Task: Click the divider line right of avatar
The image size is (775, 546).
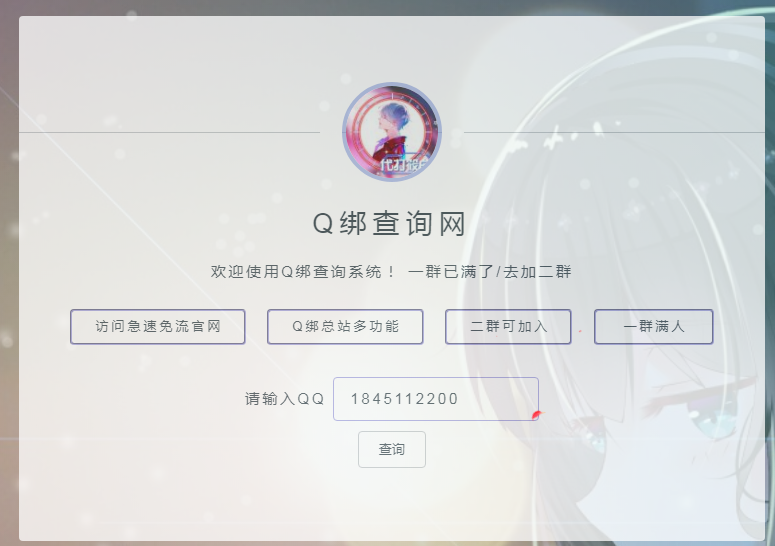Action: click(x=610, y=132)
